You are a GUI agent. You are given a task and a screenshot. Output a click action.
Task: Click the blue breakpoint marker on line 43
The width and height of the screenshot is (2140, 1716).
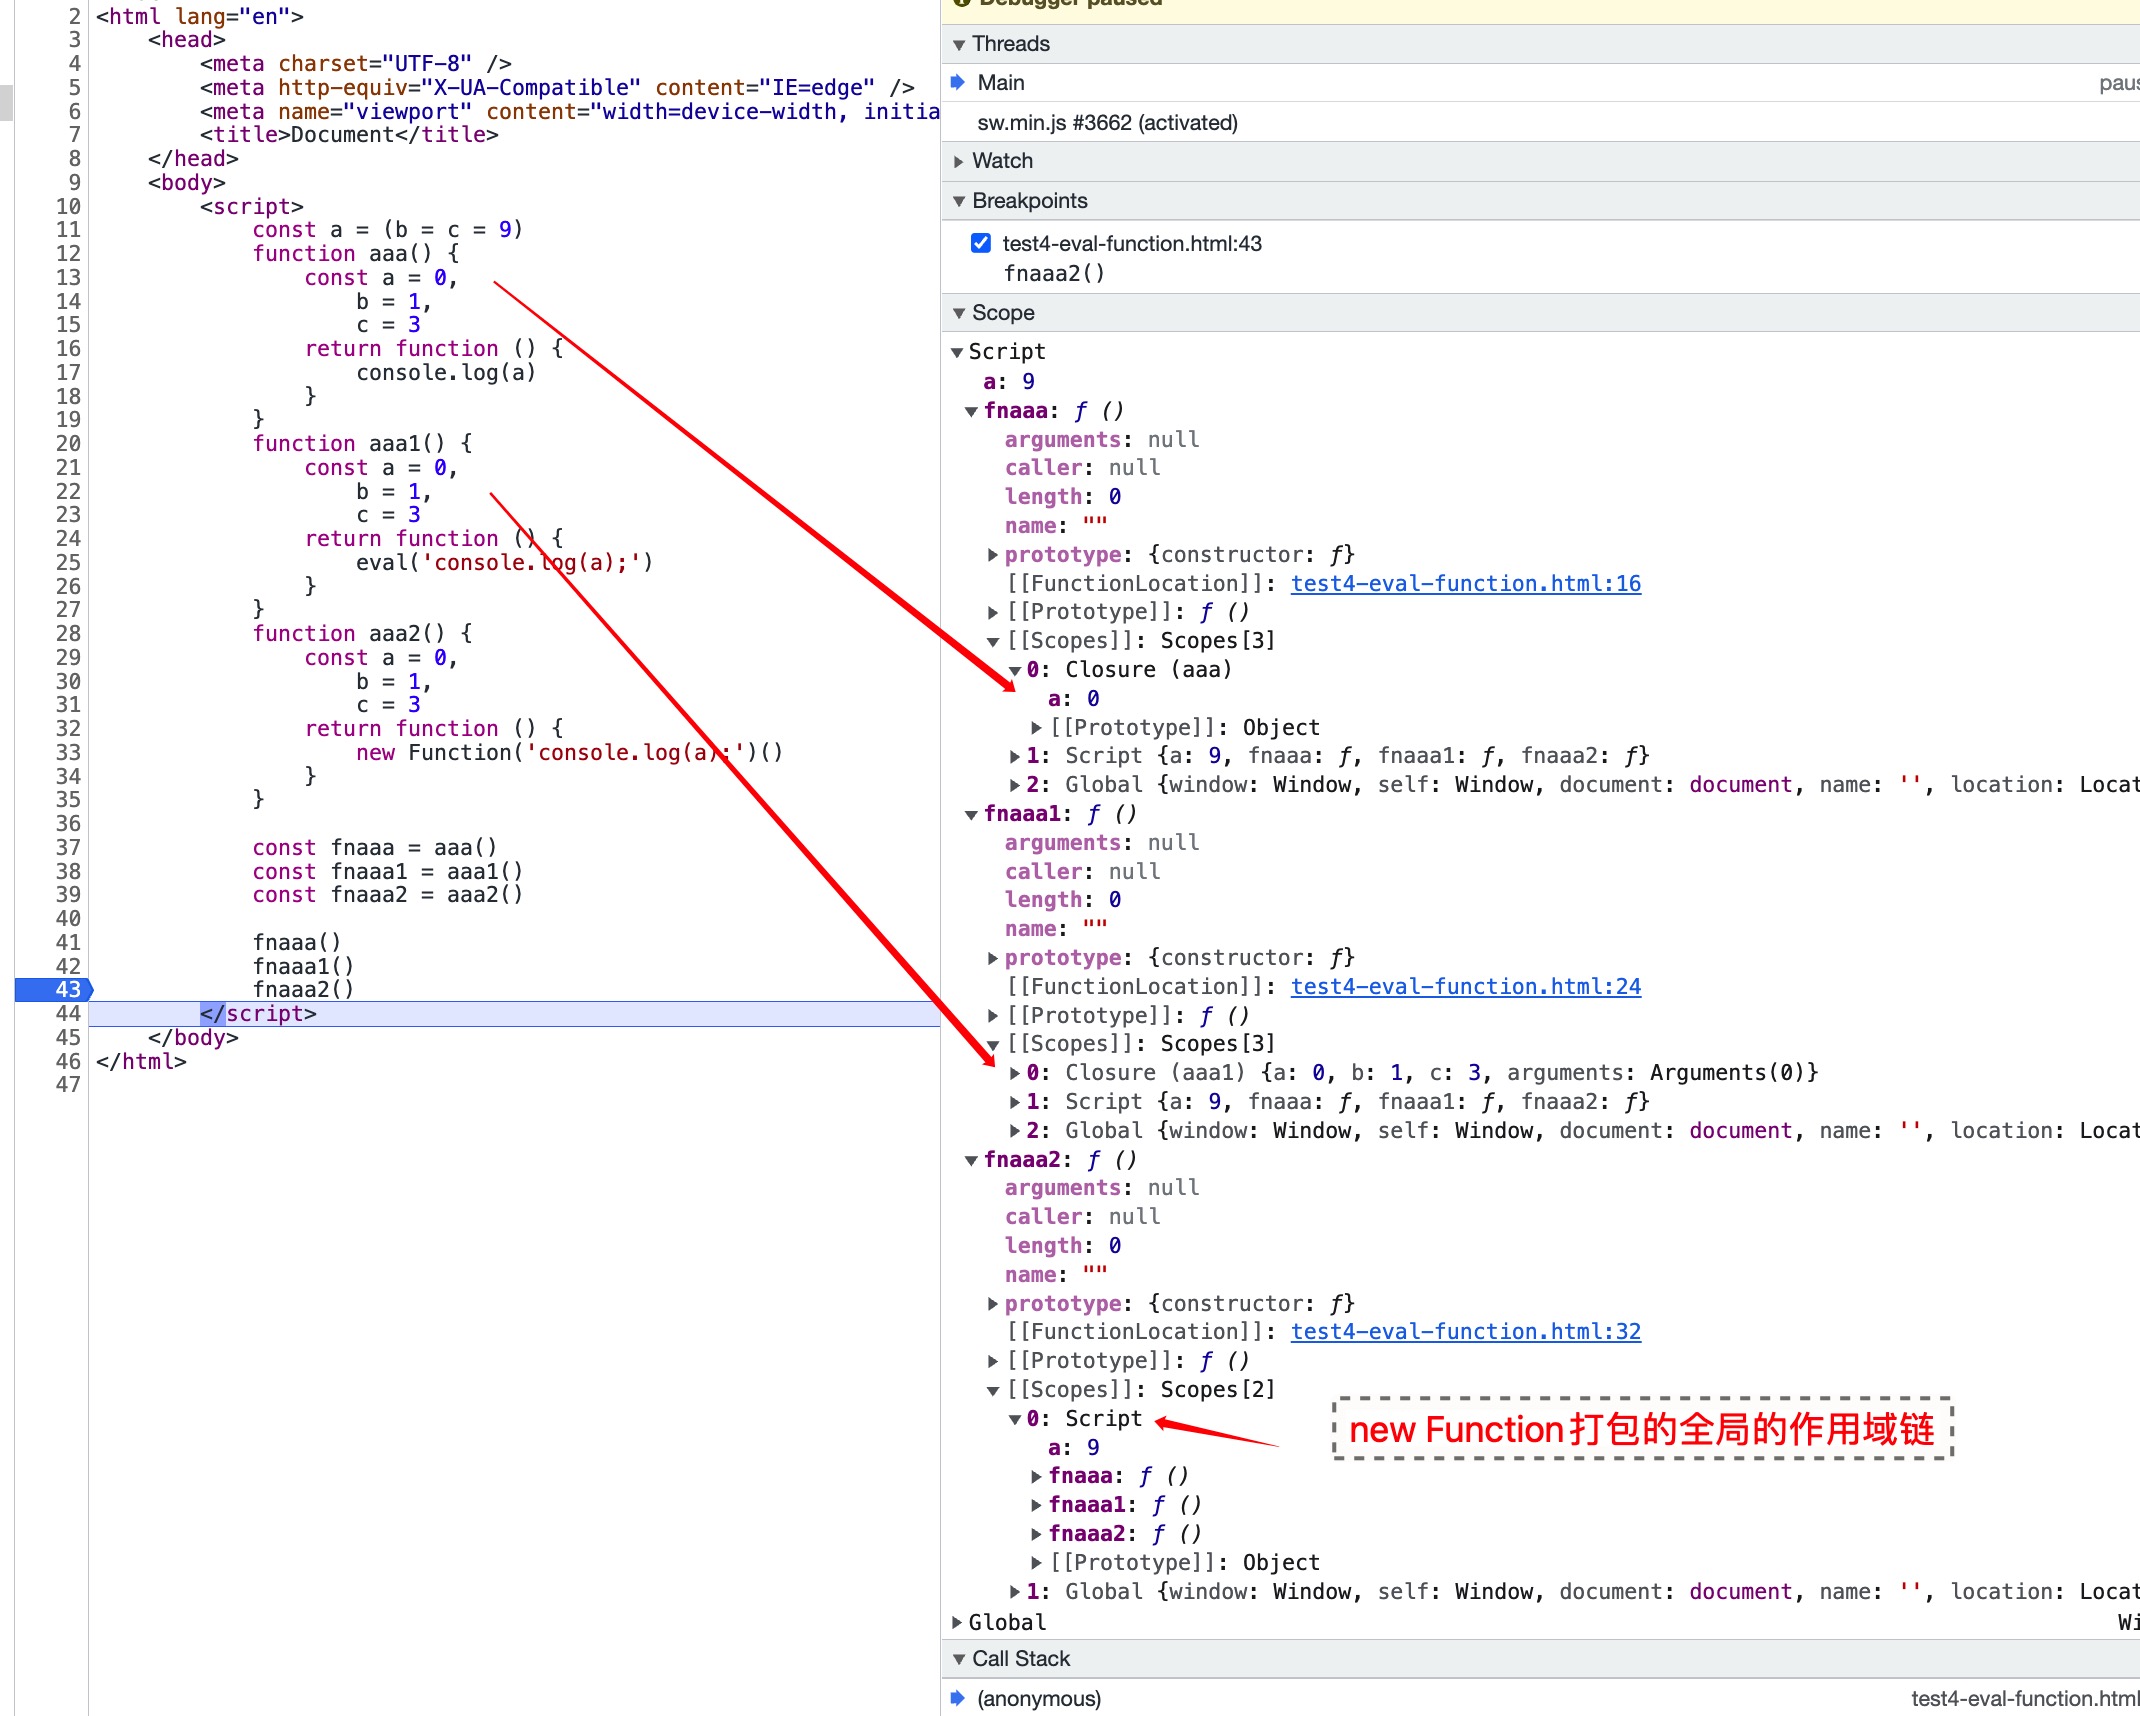[55, 990]
